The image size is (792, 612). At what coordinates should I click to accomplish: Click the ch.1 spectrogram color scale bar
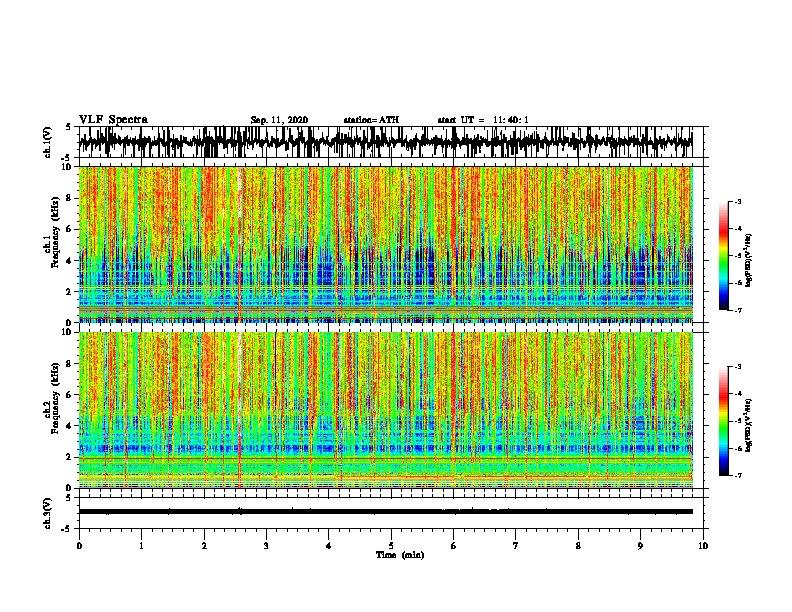(x=724, y=256)
